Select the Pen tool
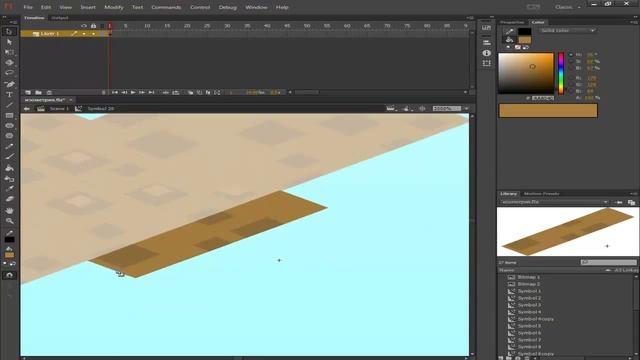640x360 pixels. pyautogui.click(x=9, y=84)
